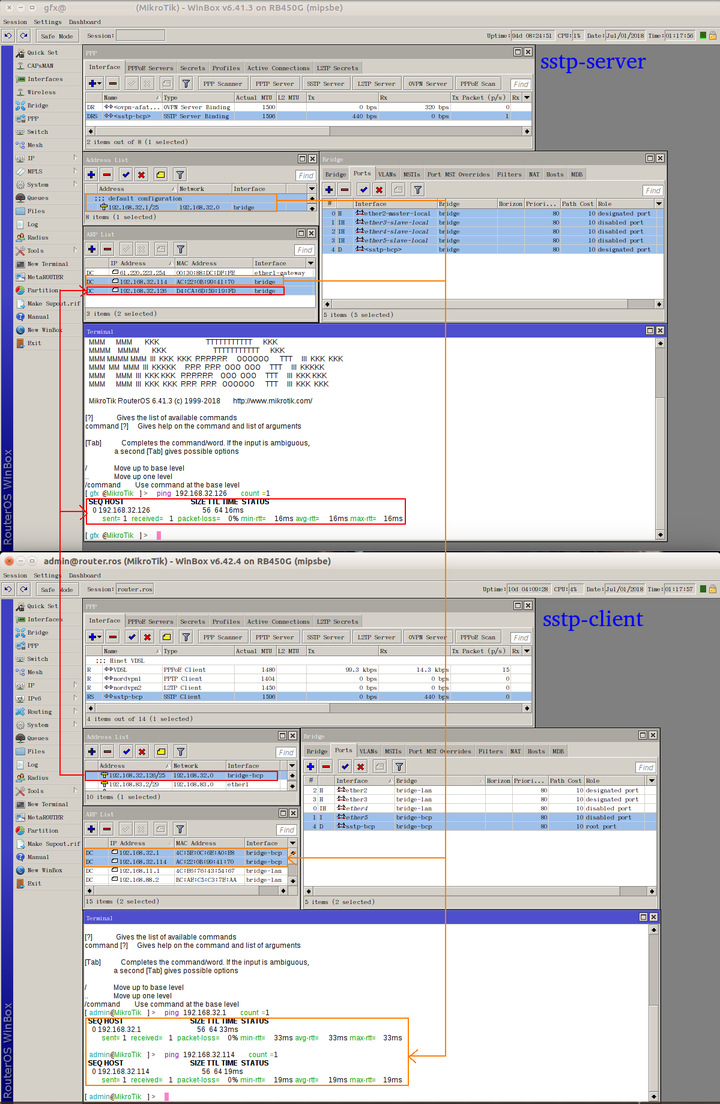This screenshot has width=720, height=1104.
Task: Open CAPsMAN in the gfx@ window sidebar
Action: [x=42, y=65]
